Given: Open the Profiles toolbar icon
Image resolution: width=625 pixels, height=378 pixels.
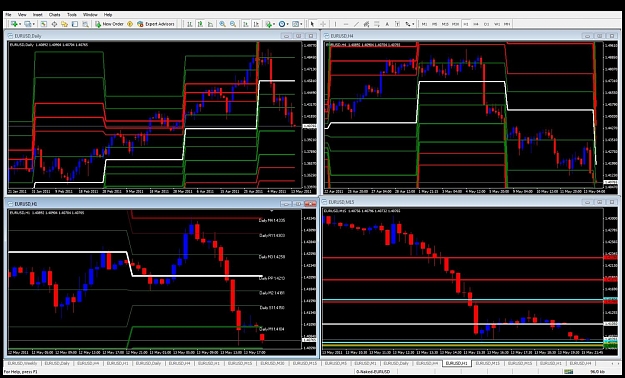Looking at the screenshot, I should 28,24.
